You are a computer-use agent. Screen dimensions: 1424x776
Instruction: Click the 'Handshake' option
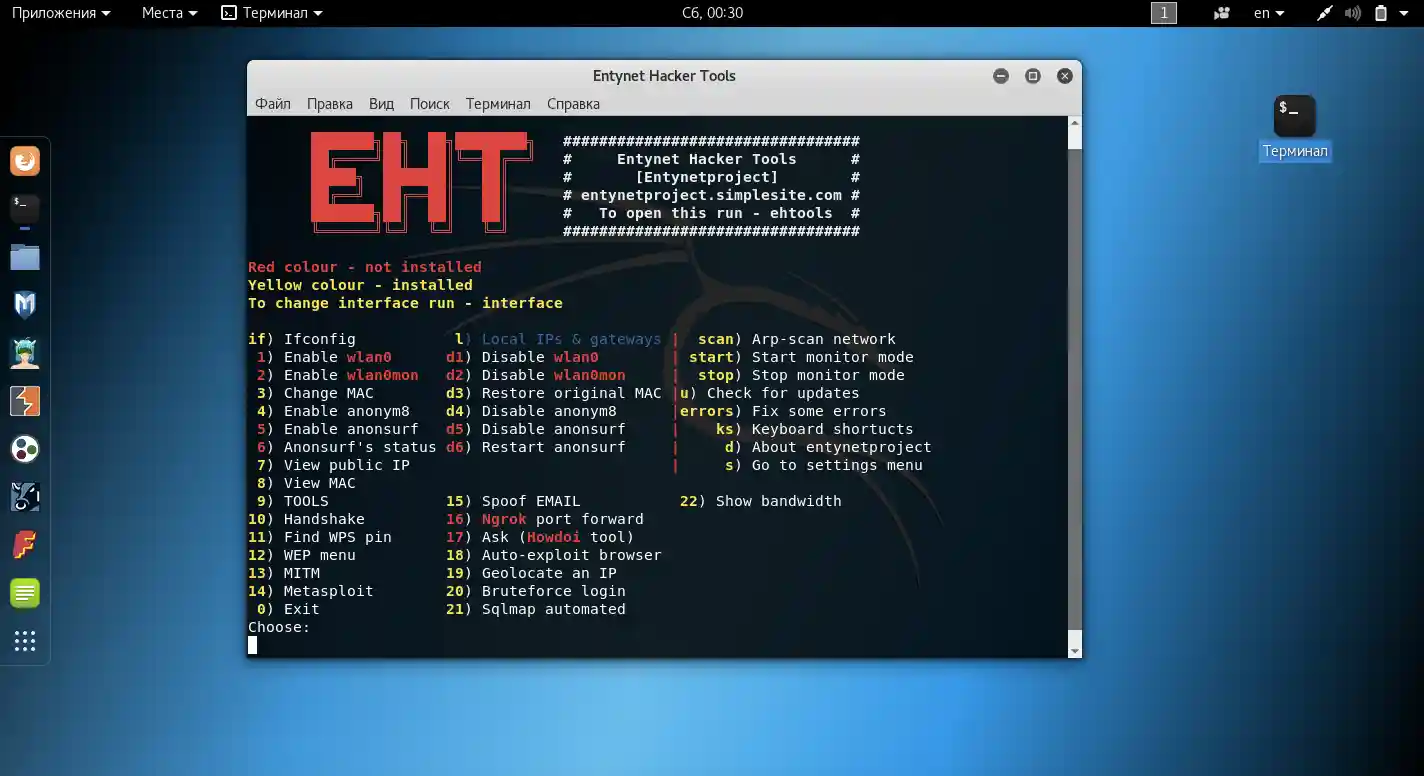324,519
